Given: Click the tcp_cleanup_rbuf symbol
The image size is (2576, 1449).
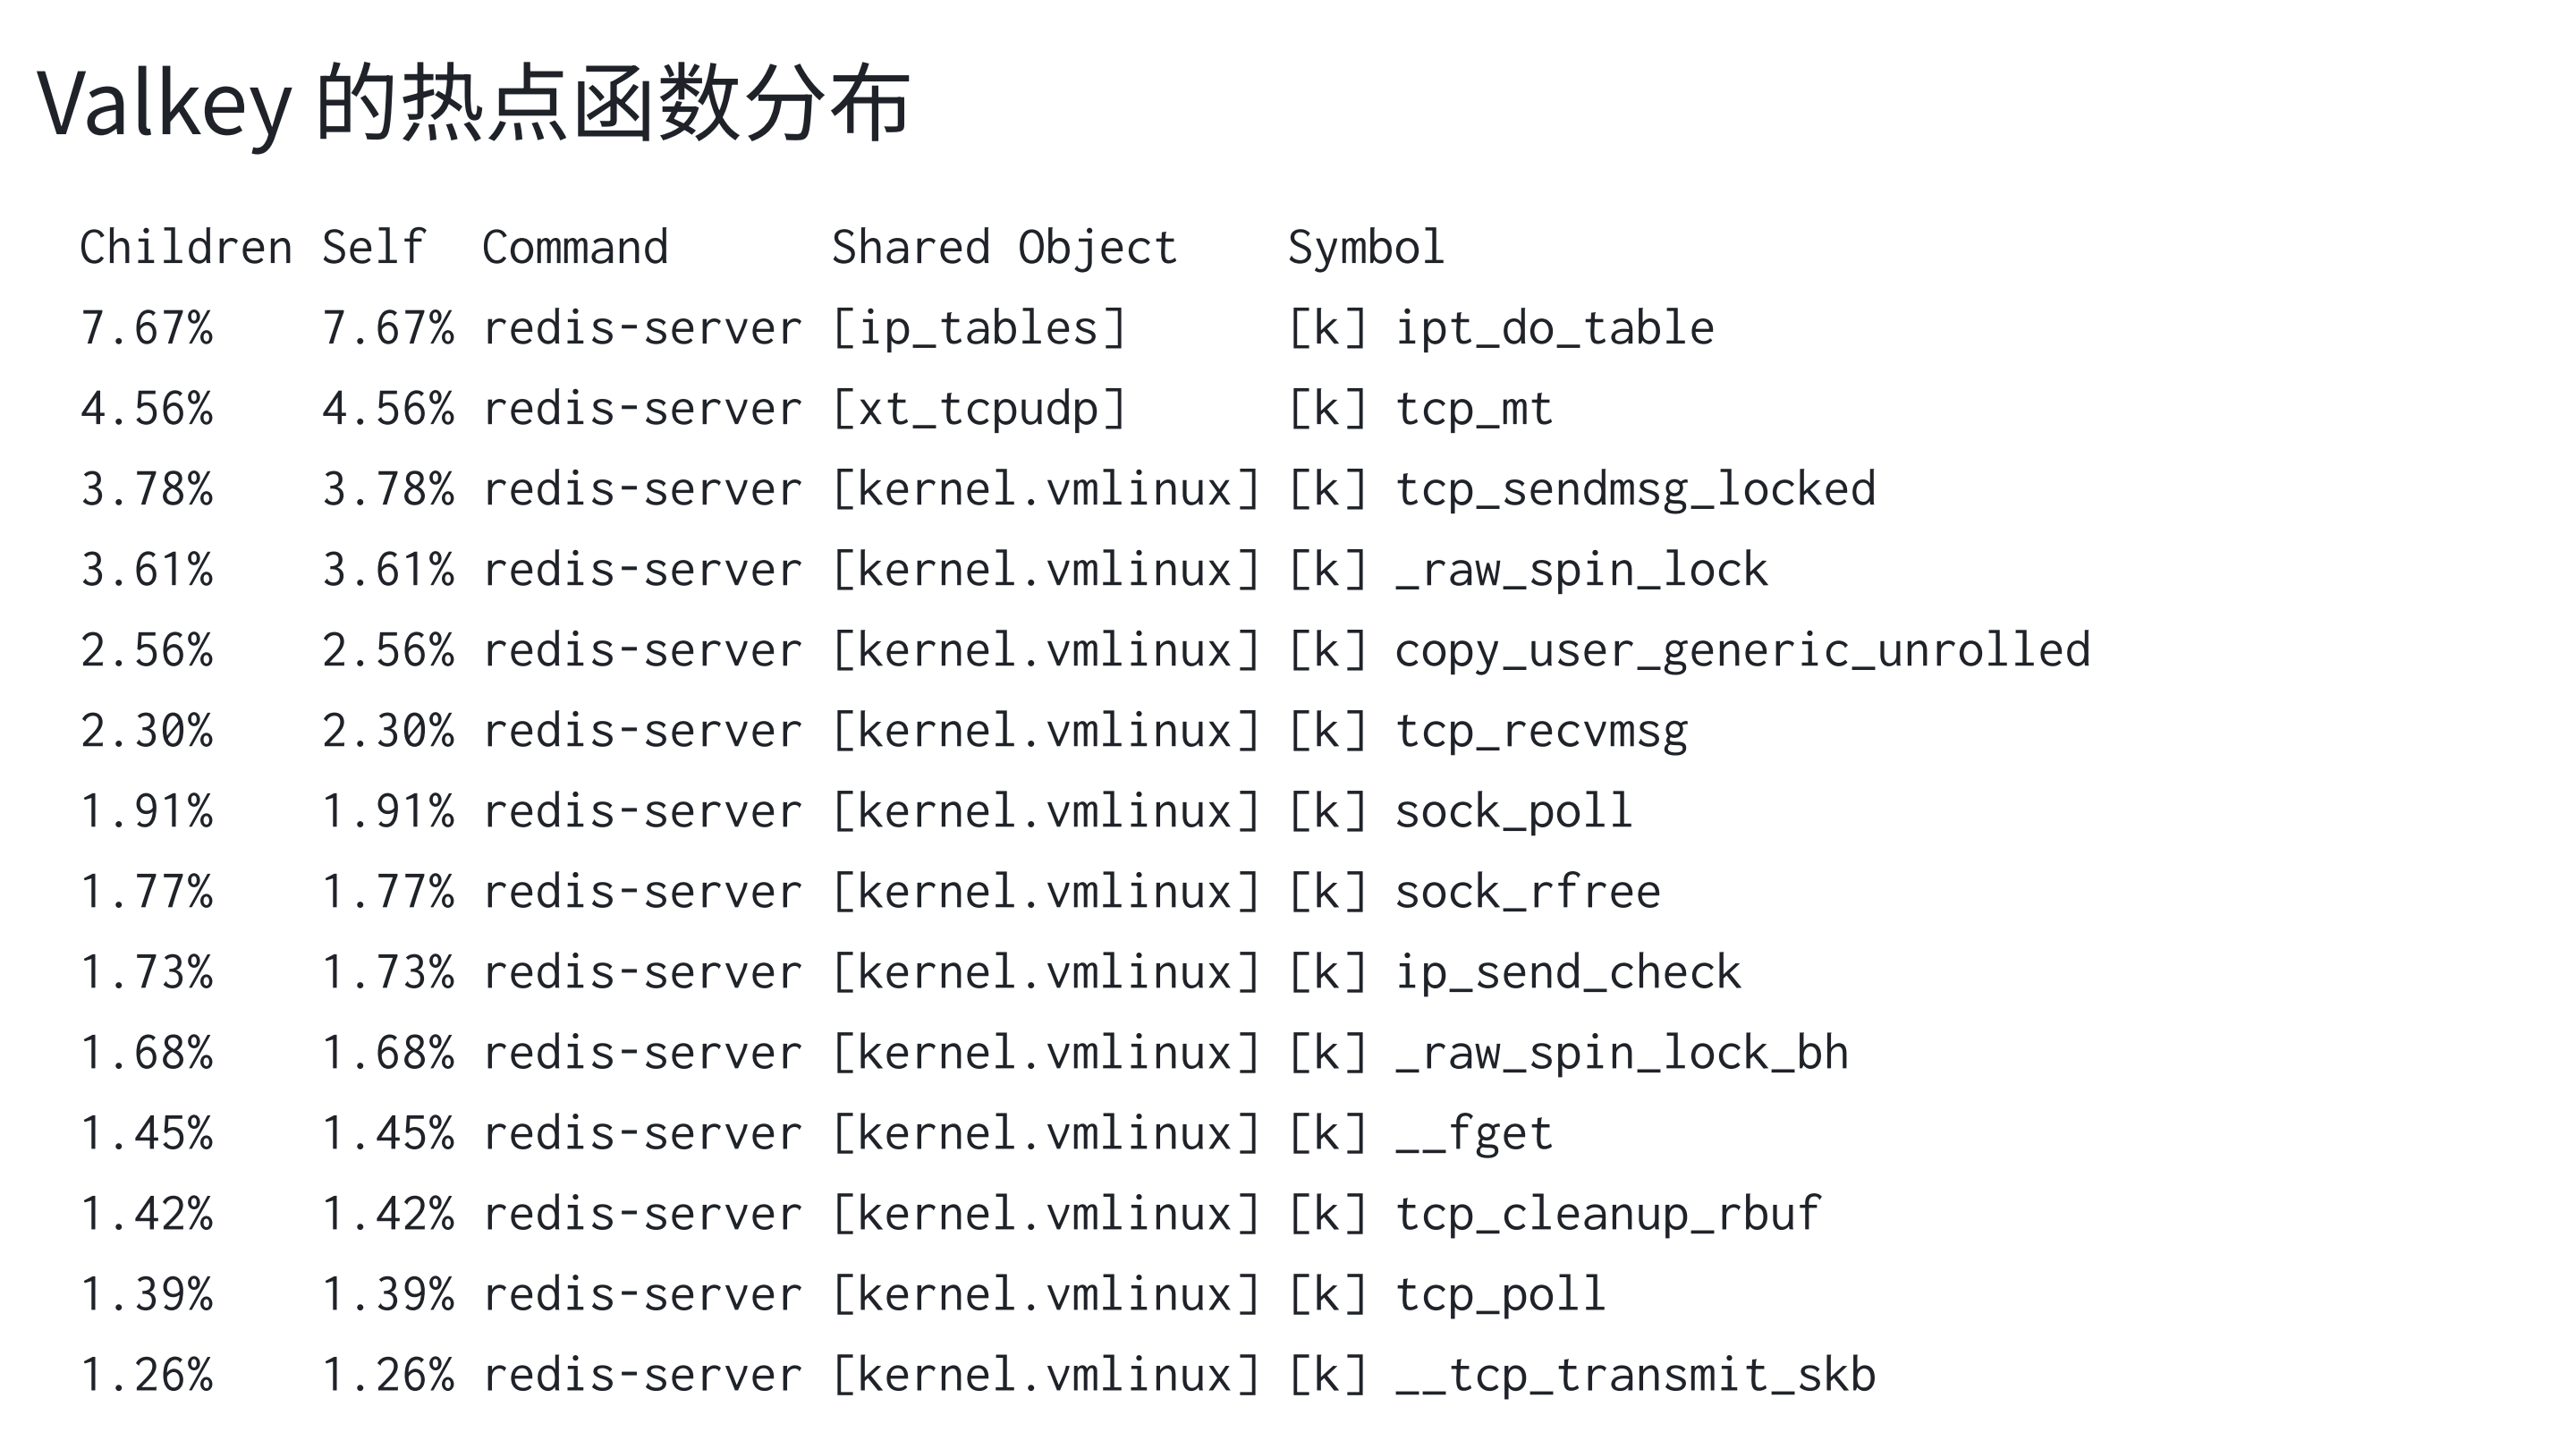Looking at the screenshot, I should click(x=1608, y=1214).
